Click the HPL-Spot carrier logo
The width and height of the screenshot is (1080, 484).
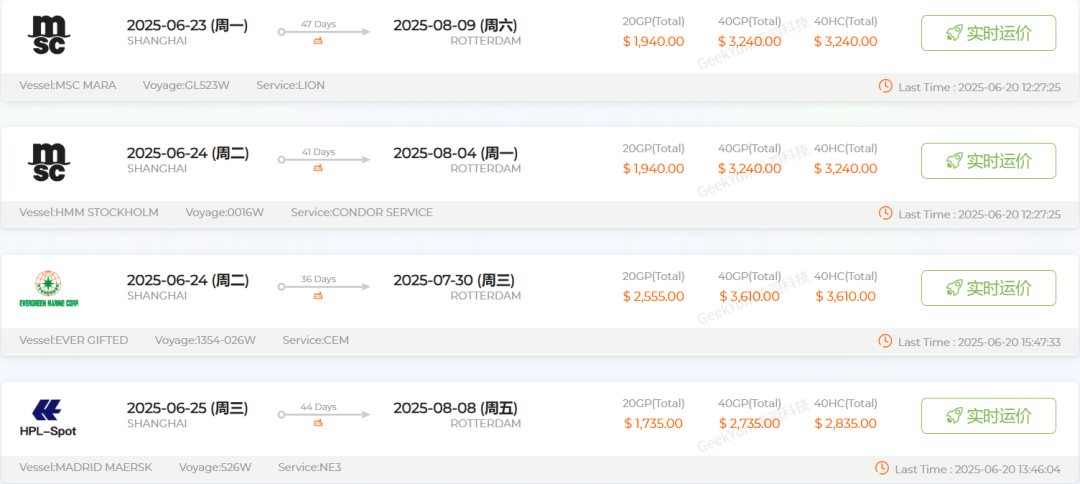coord(48,416)
